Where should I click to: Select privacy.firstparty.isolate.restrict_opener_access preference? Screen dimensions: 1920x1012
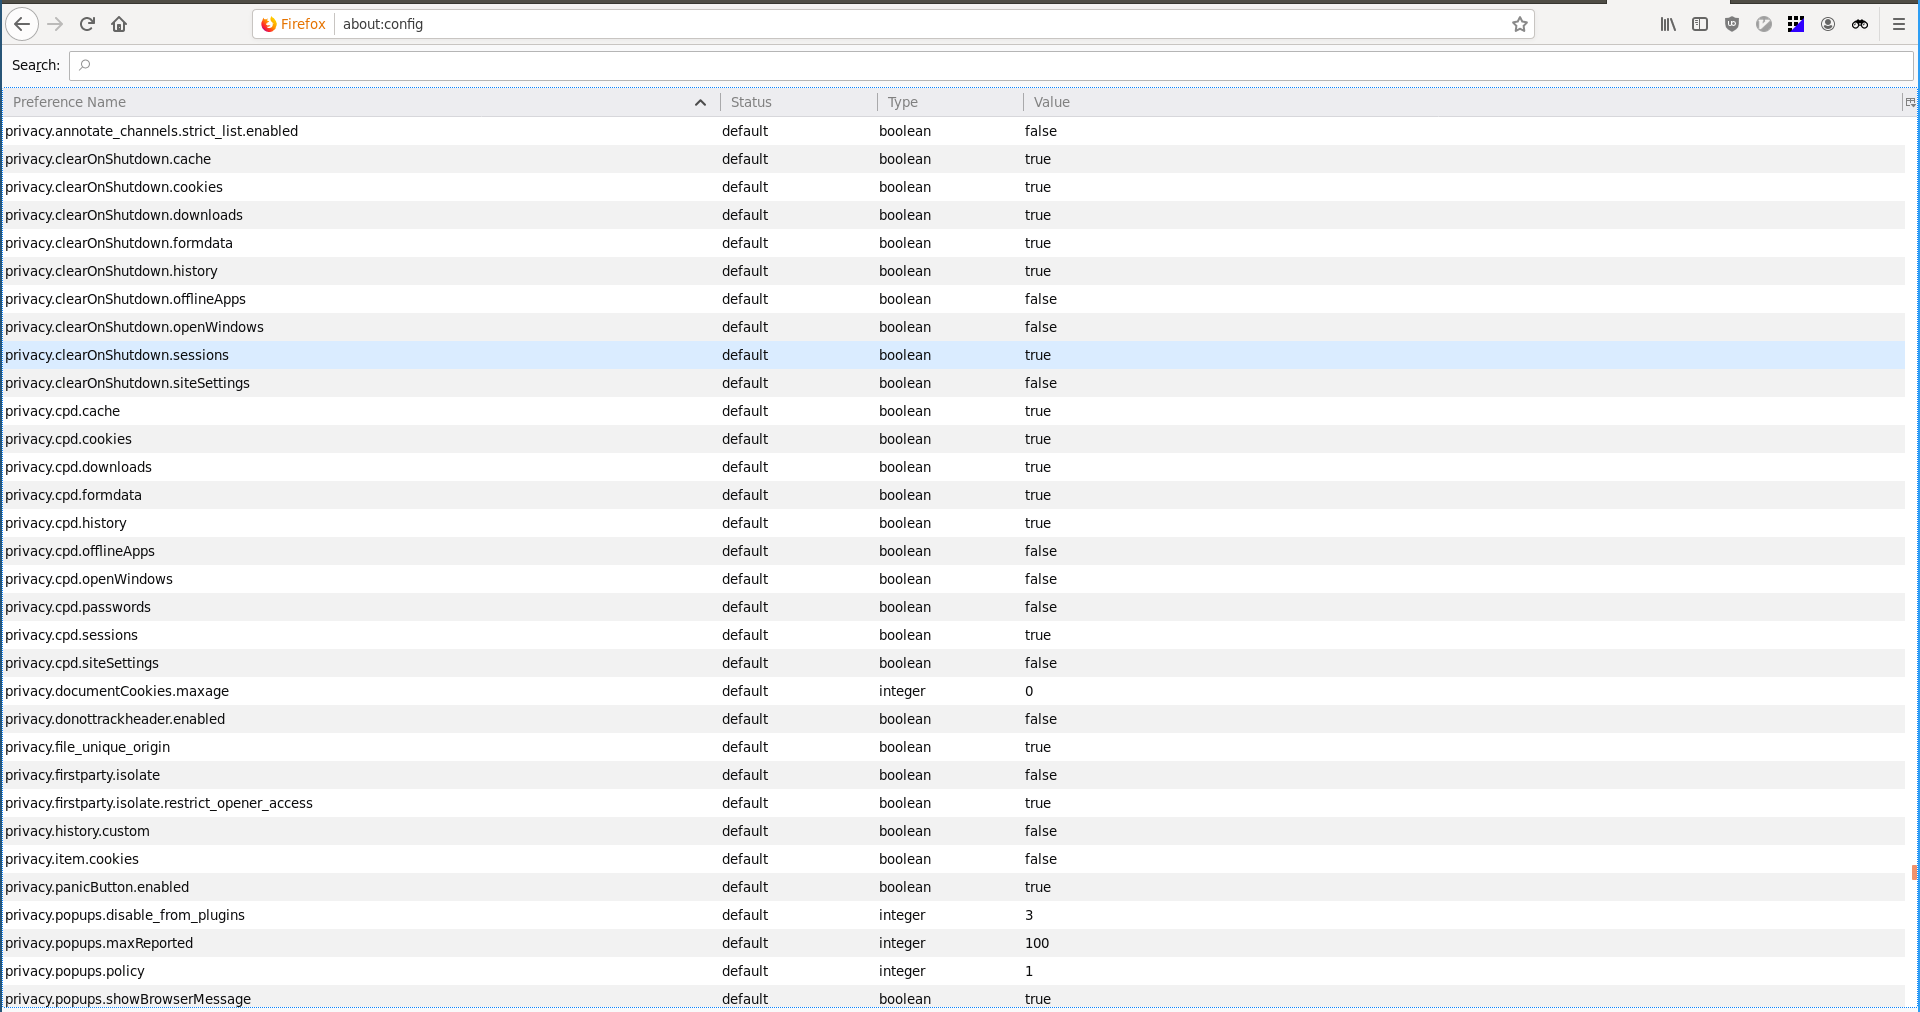pos(954,803)
